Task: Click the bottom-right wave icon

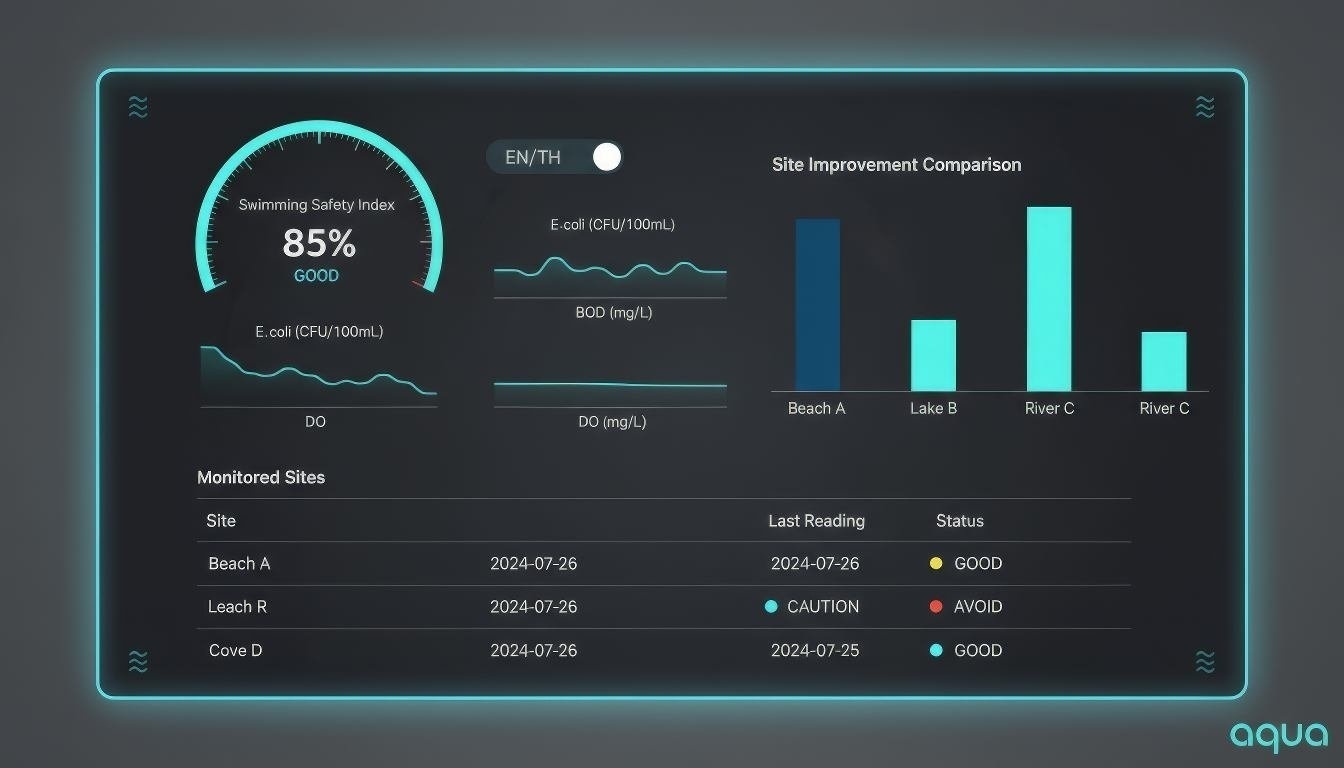Action: tap(1205, 661)
